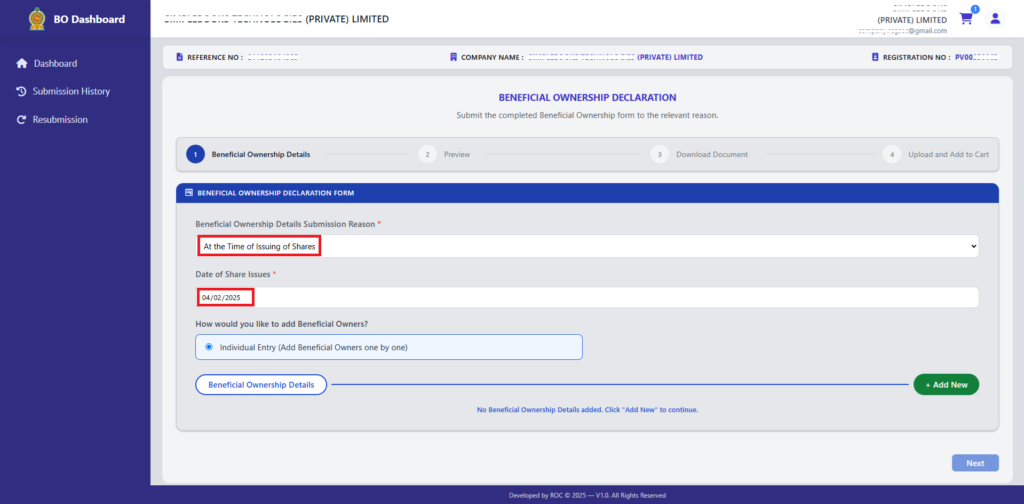Click the gmail.com email address text

tap(903, 31)
